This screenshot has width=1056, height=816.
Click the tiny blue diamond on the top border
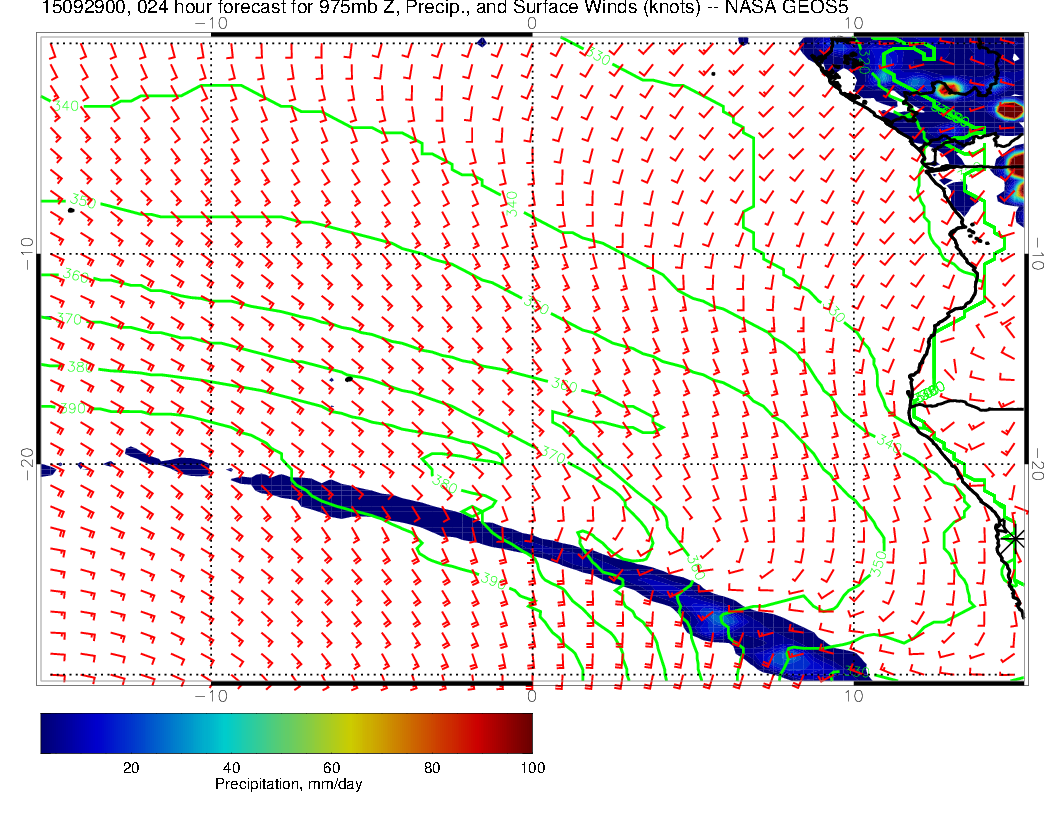[x=481, y=42]
